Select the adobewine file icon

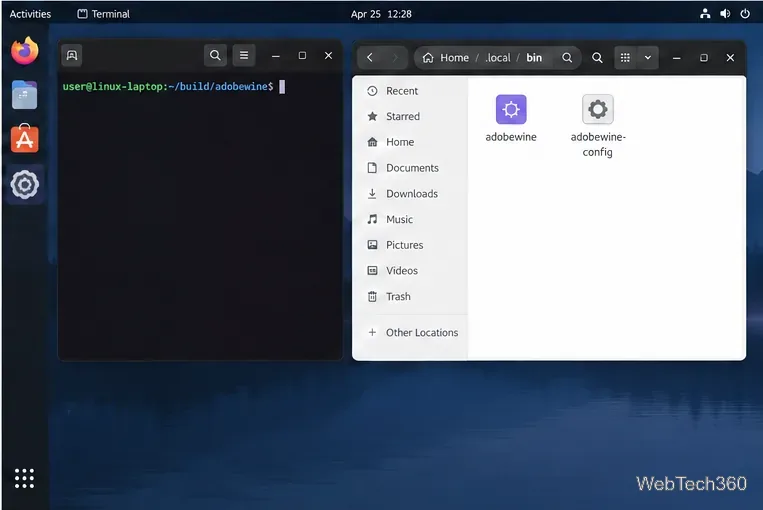pos(511,109)
